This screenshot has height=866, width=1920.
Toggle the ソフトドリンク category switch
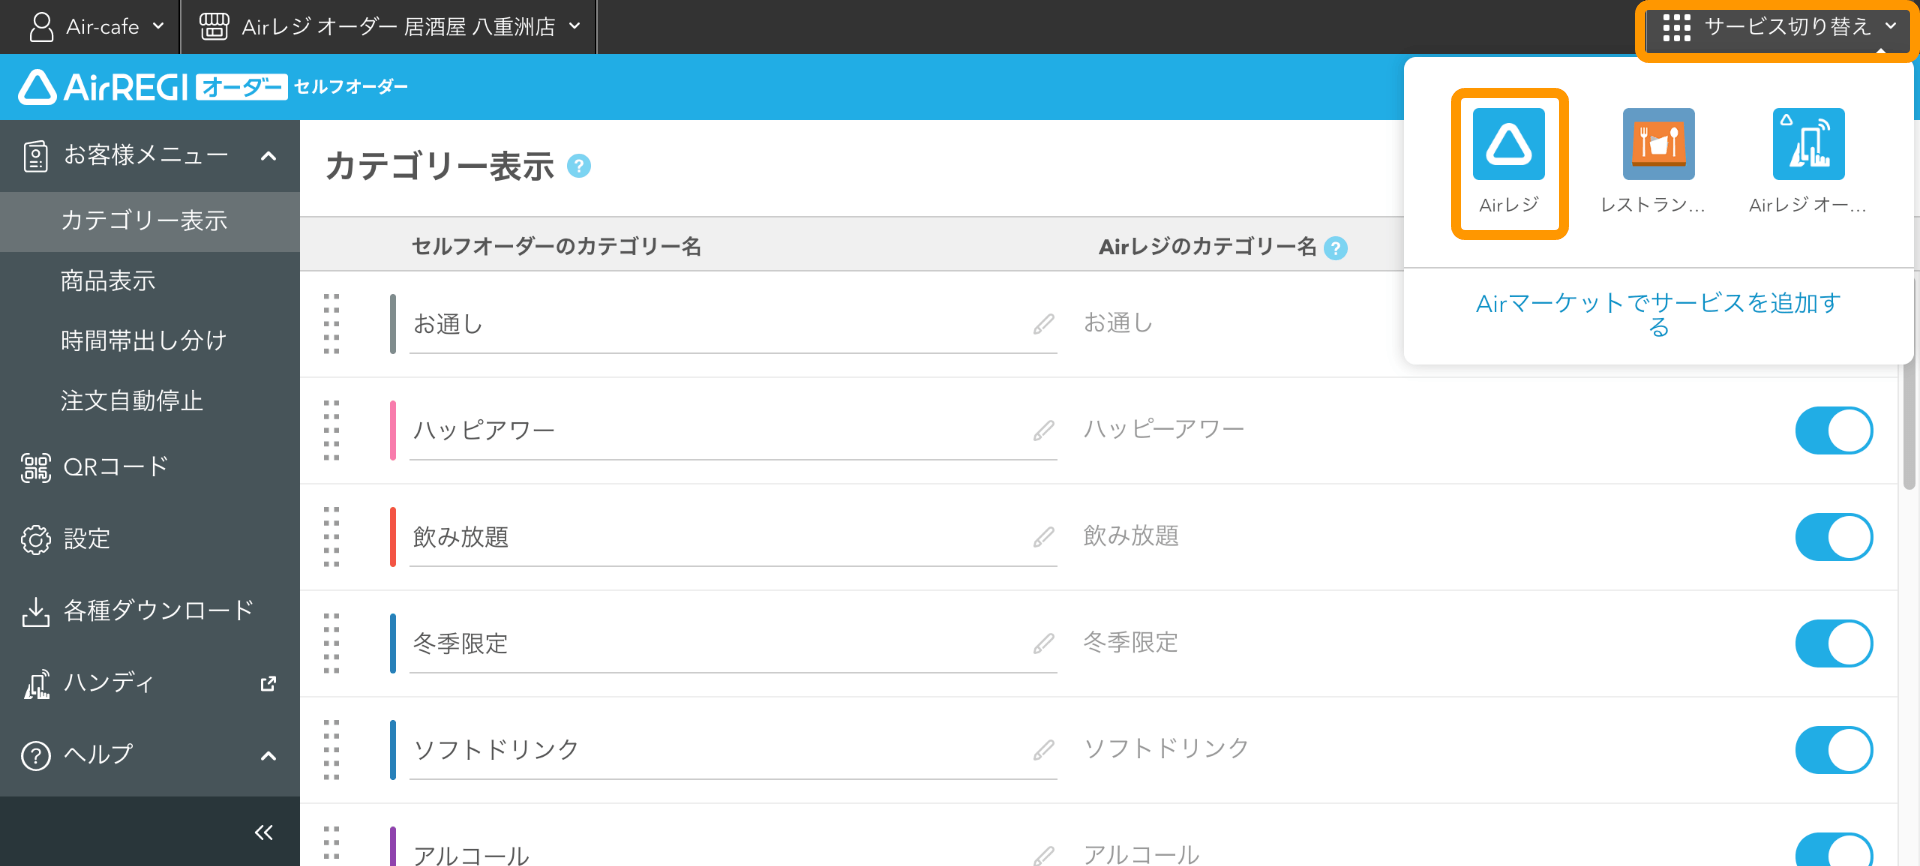[x=1834, y=749]
